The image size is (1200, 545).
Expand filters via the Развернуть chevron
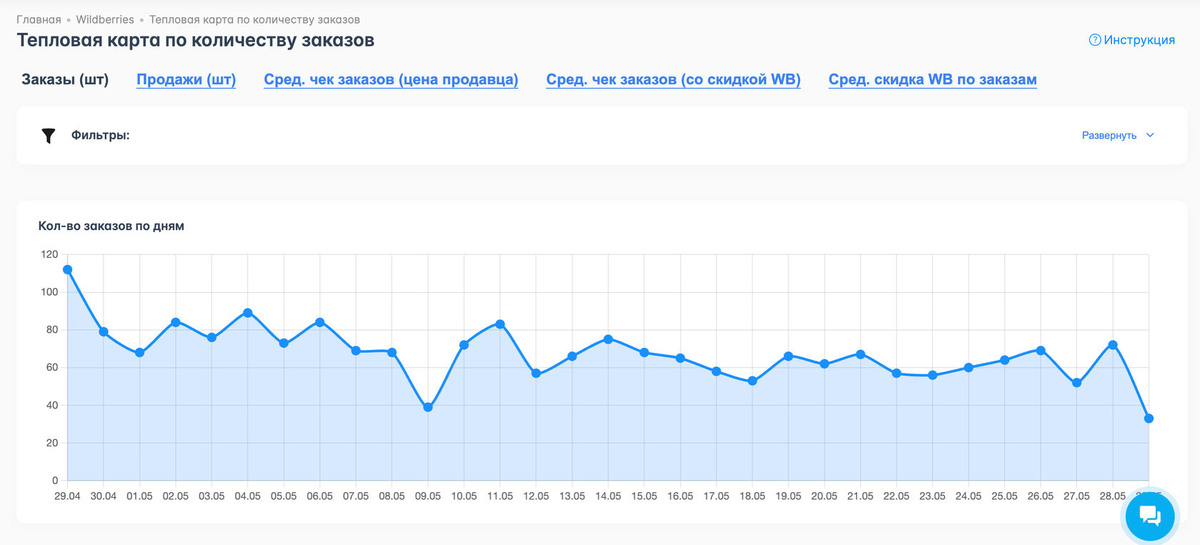[1150, 135]
